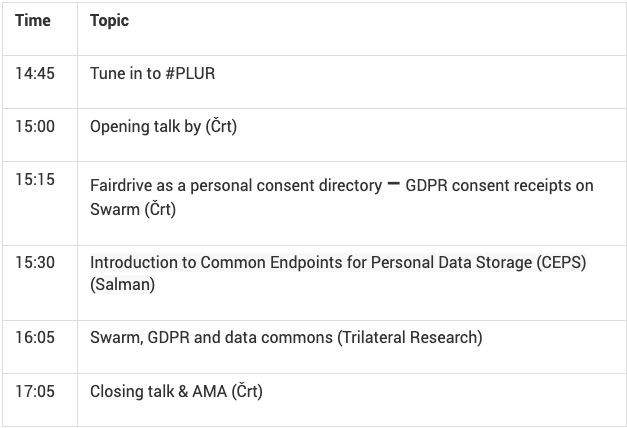Click "Fairdrive as a personal consent directory"

pos(235,186)
